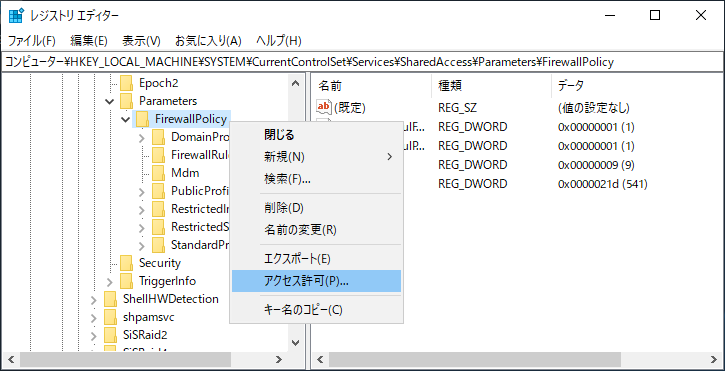The height and width of the screenshot is (371, 725).
Task: Collapse the Parameters key
Action: (110, 101)
